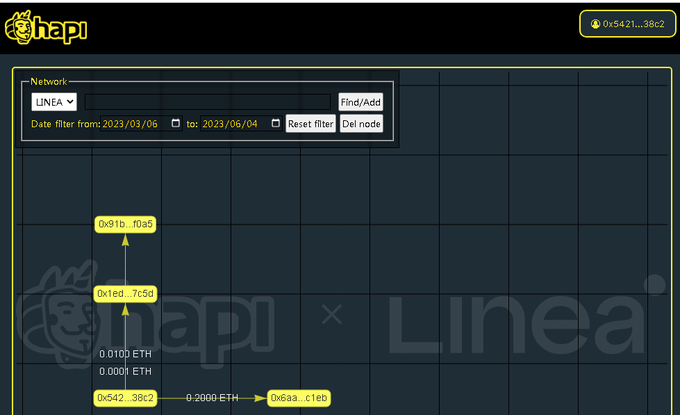Open calendar picker for from date

(176, 123)
